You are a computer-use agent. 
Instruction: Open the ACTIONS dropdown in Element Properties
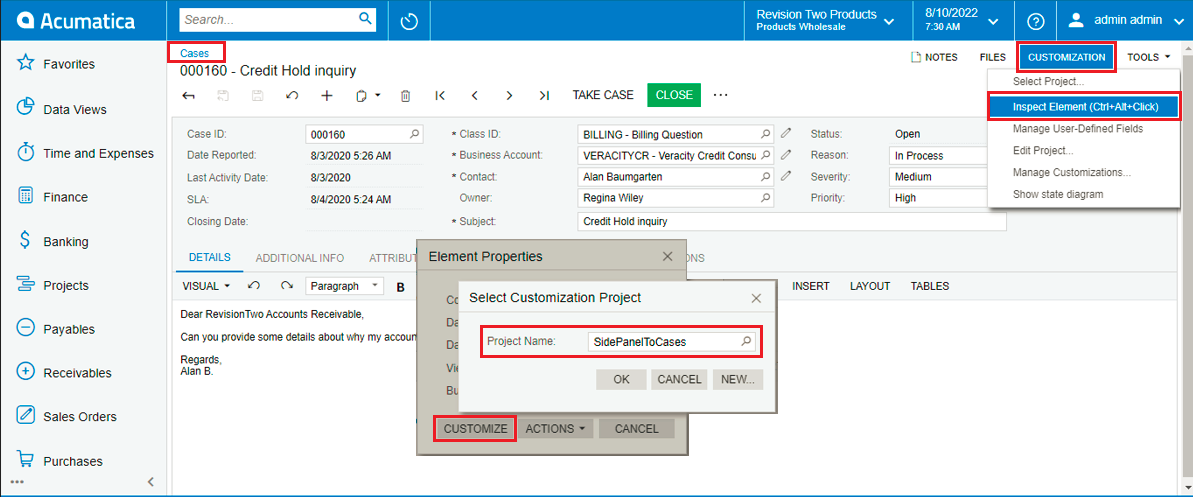[x=555, y=429]
